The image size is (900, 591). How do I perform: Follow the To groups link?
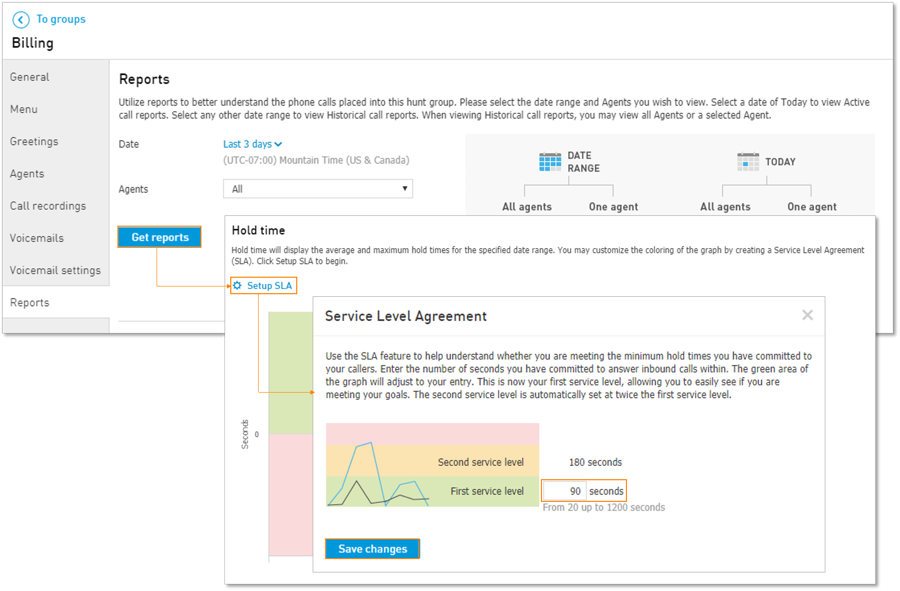click(61, 19)
